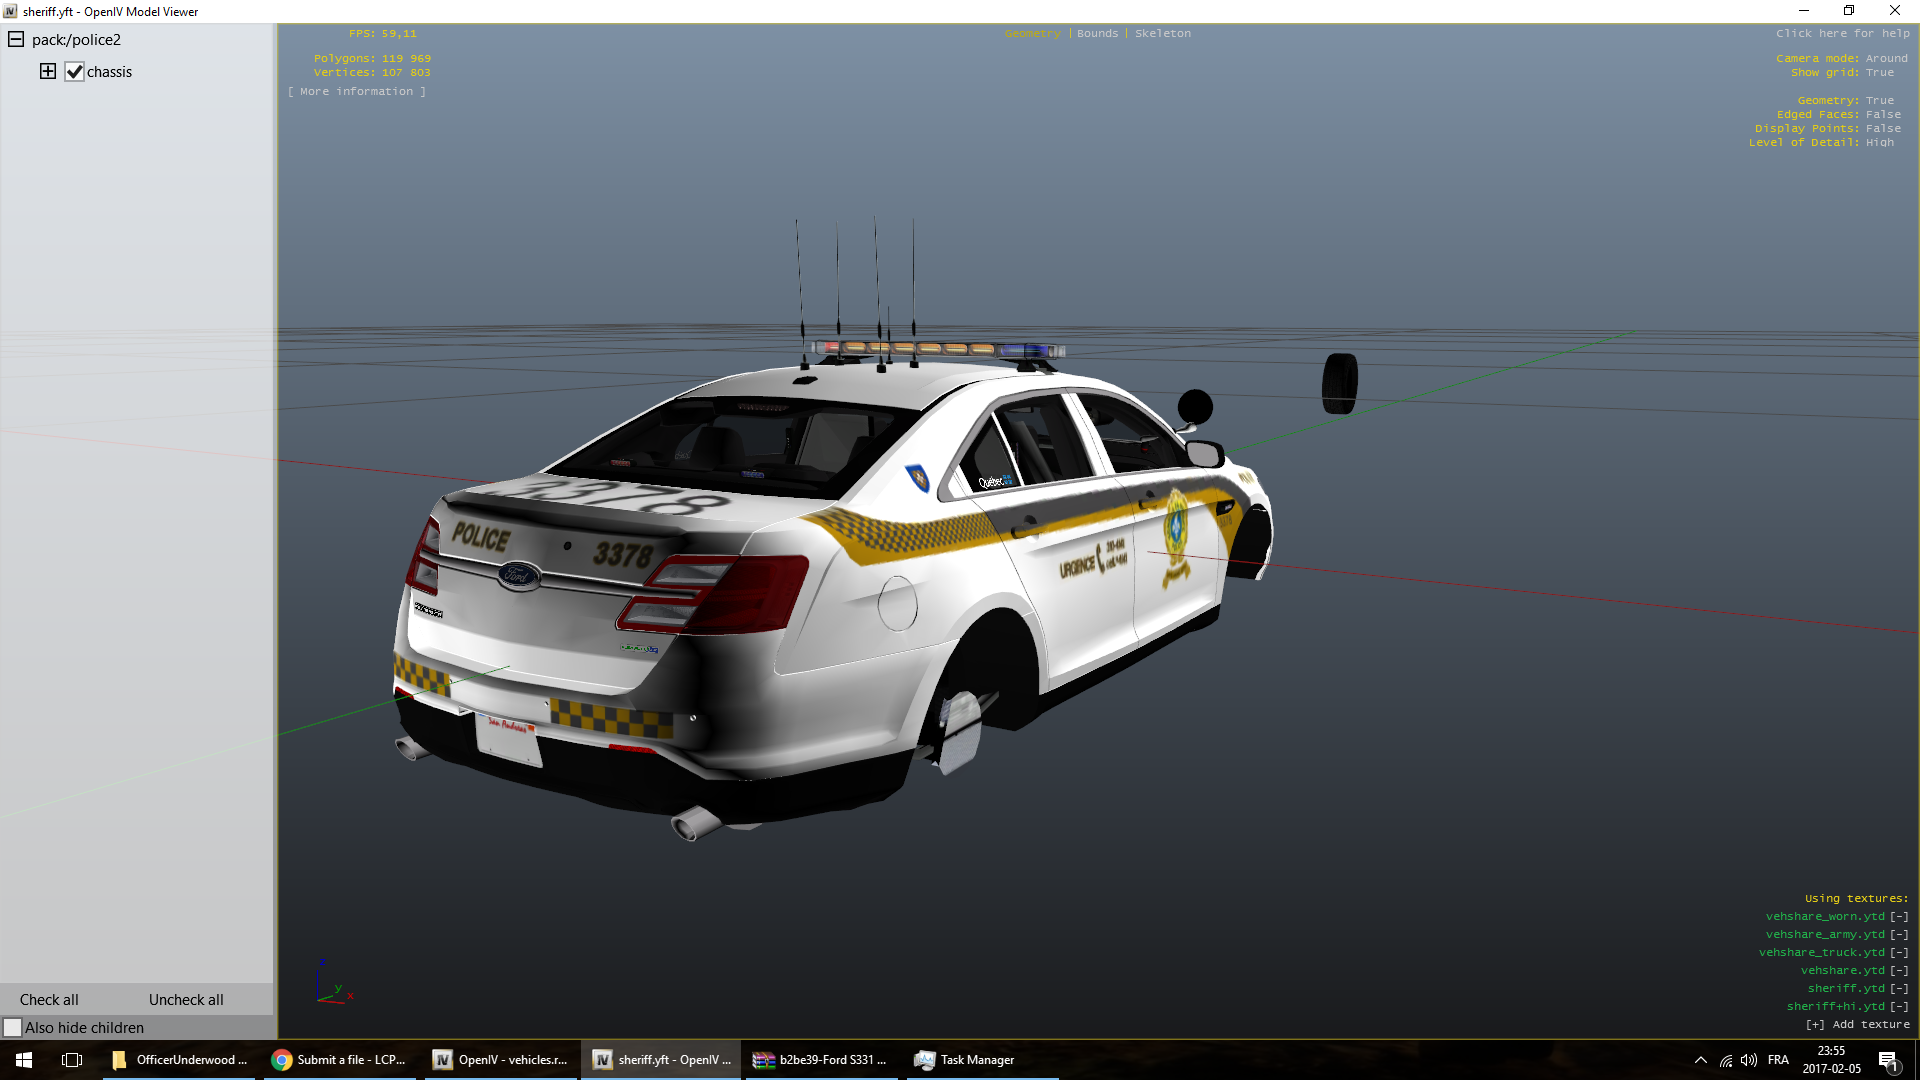Collapse the pack/police2 tree node
Image resolution: width=1920 pixels, height=1080 pixels.
(x=16, y=40)
